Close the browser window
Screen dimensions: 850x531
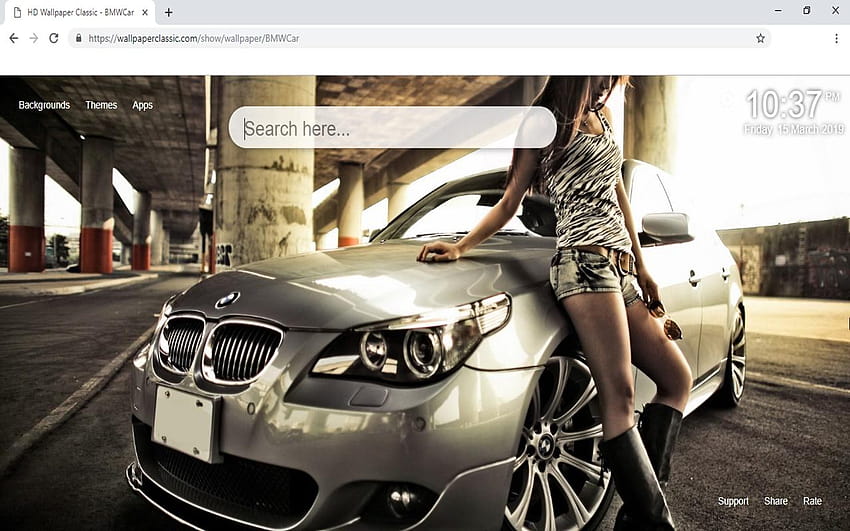[x=835, y=10]
